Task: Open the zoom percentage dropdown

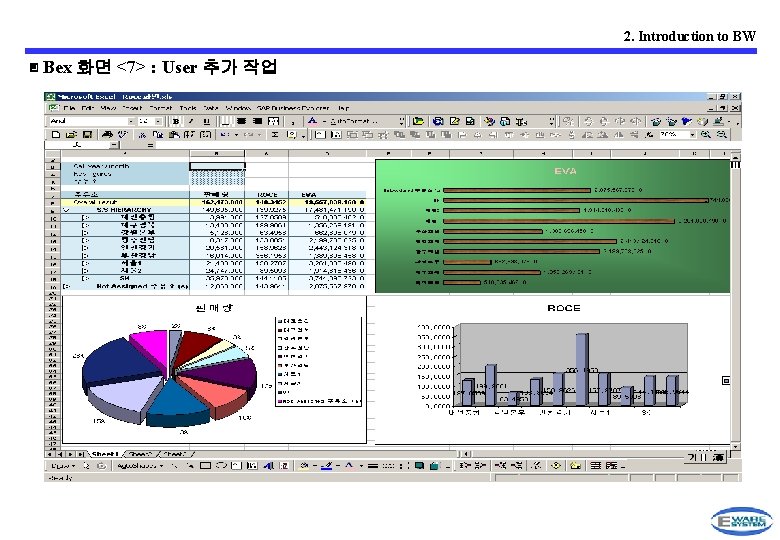Action: pyautogui.click(x=692, y=135)
